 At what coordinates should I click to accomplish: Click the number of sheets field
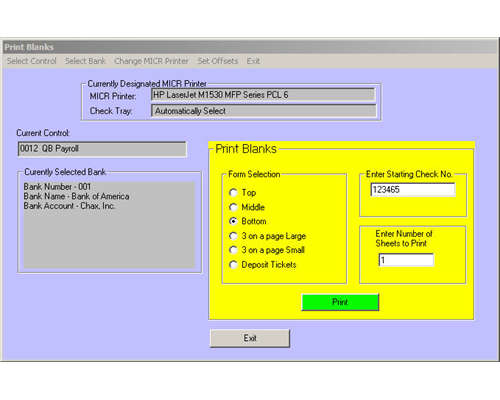(x=406, y=260)
